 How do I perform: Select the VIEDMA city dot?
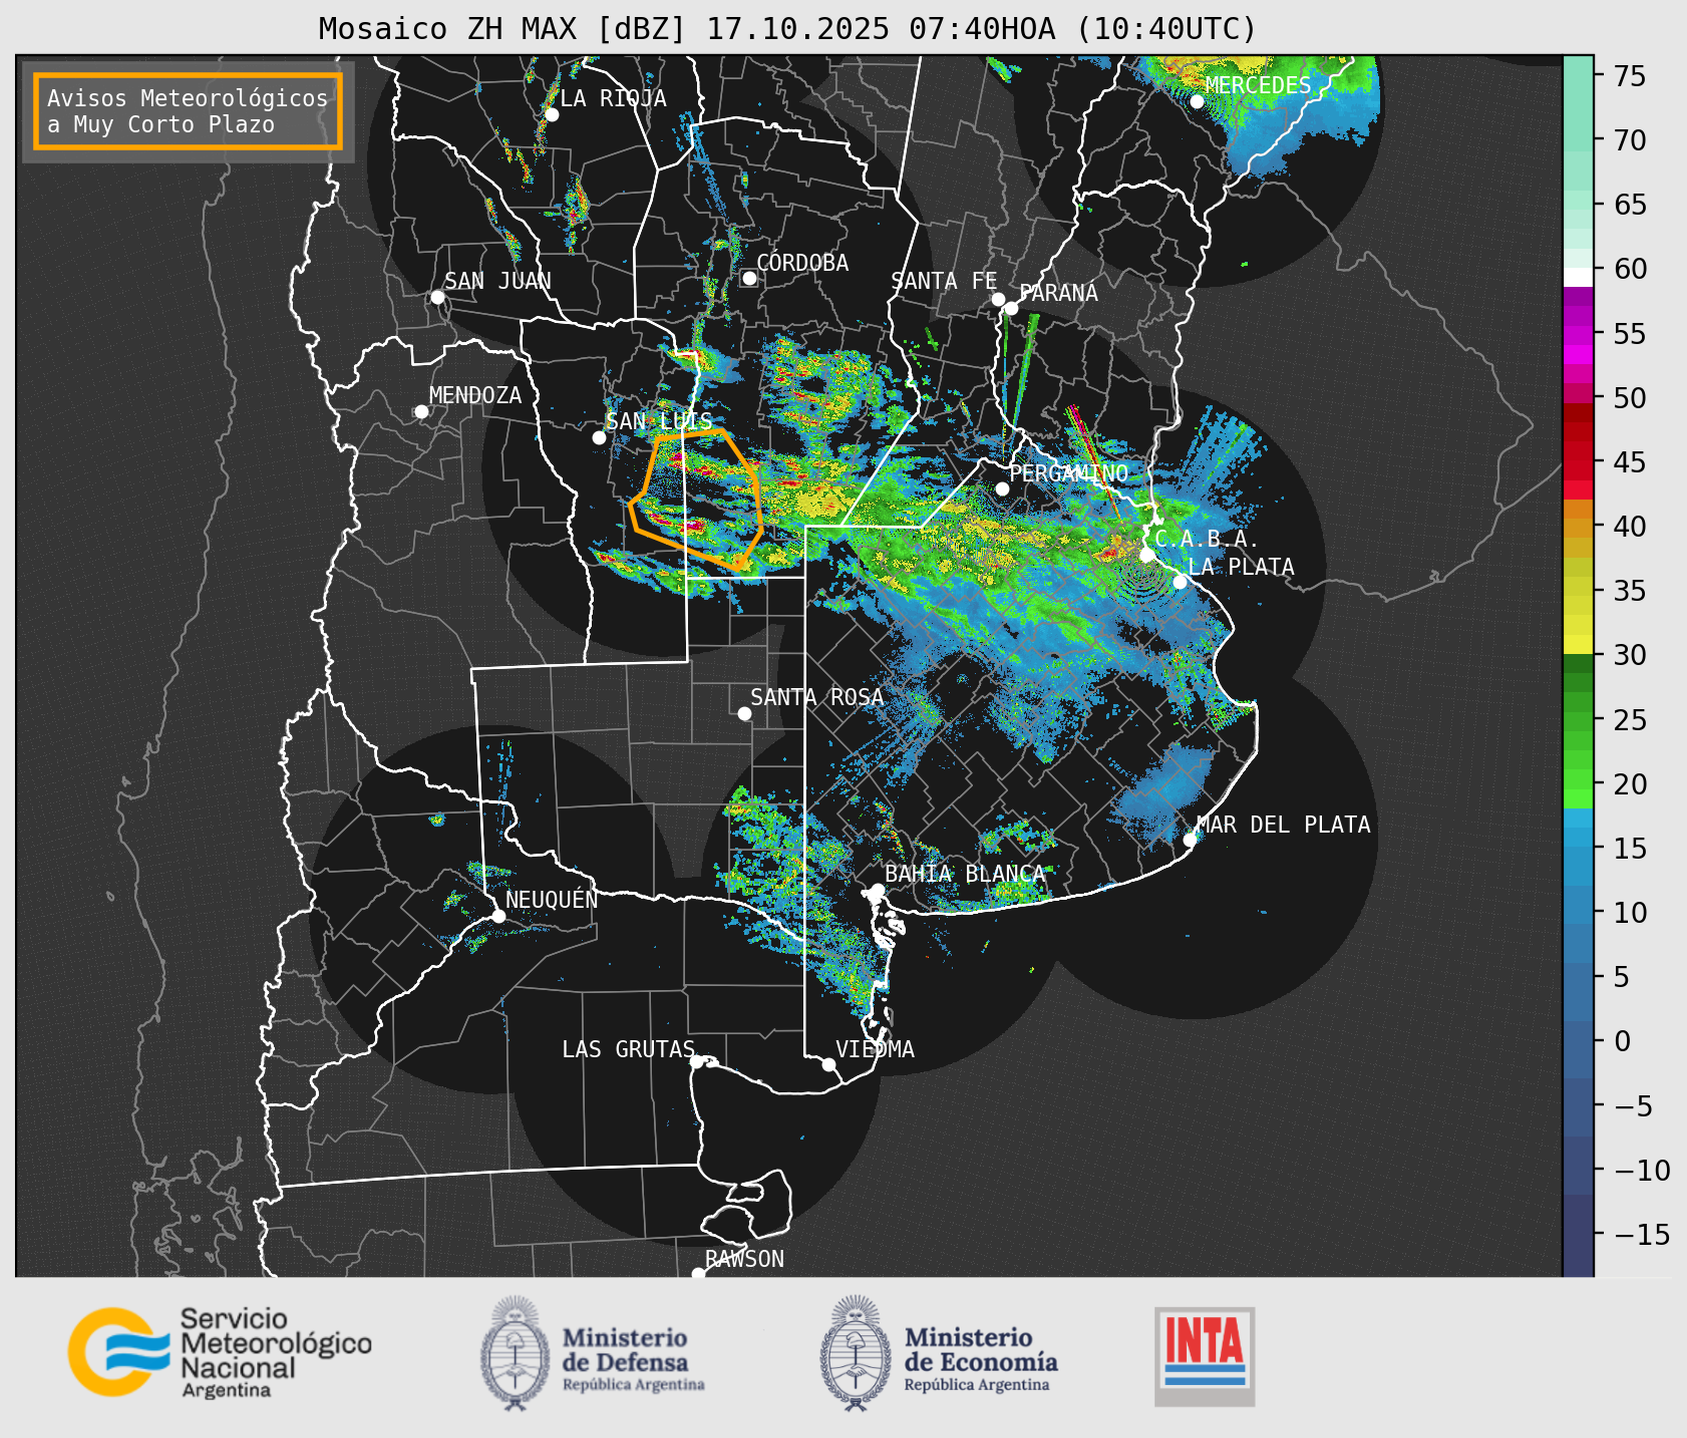[829, 1064]
